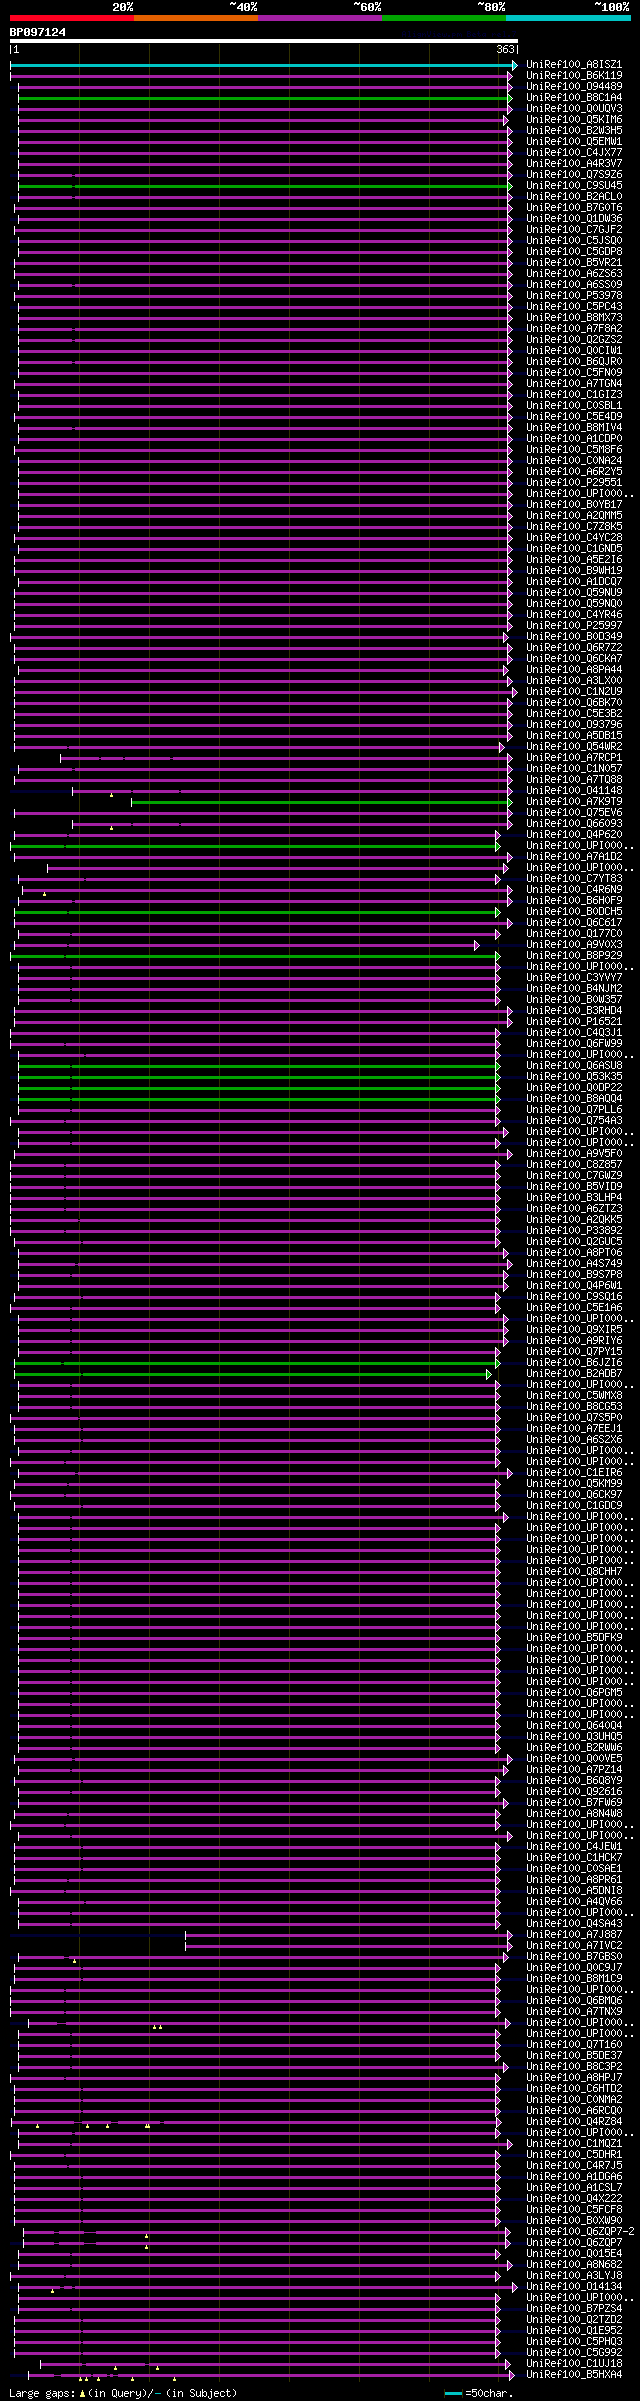Open hit UniRef100_Q5KIM6

click(x=574, y=120)
